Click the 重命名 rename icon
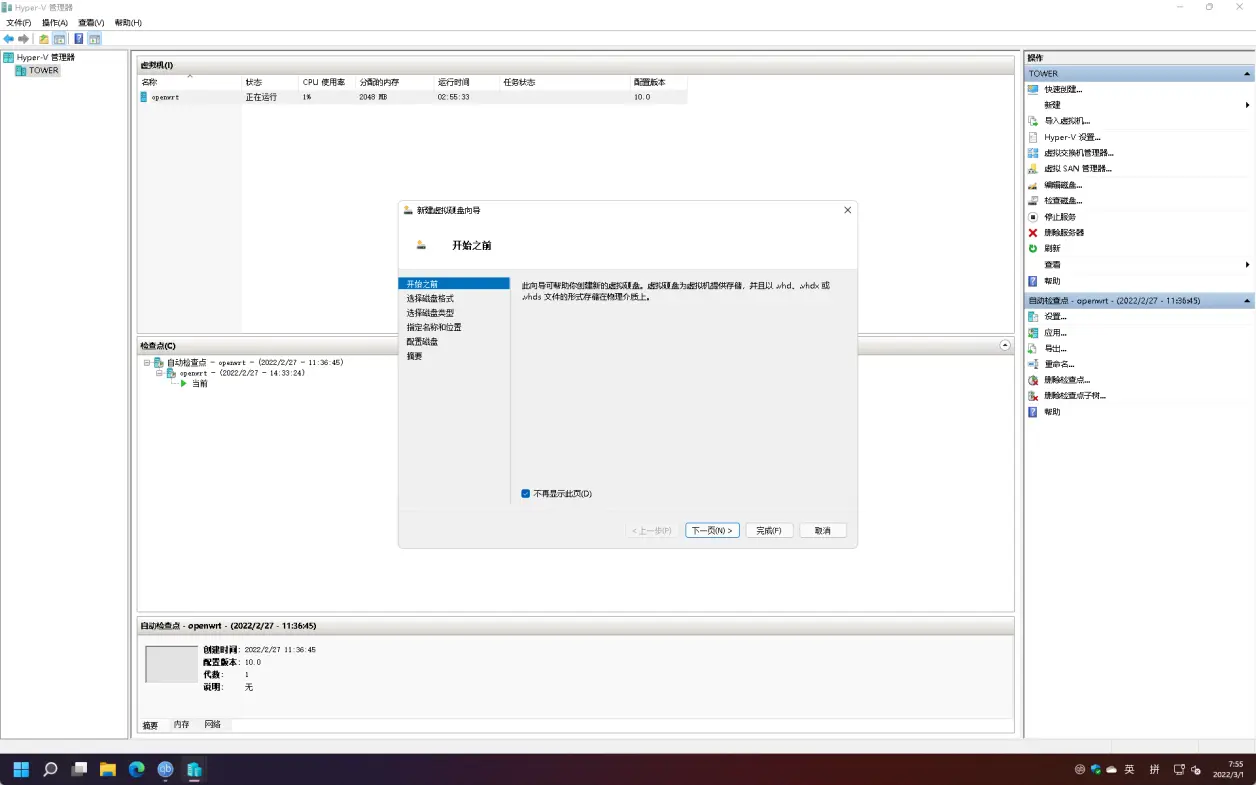 pos(1033,365)
